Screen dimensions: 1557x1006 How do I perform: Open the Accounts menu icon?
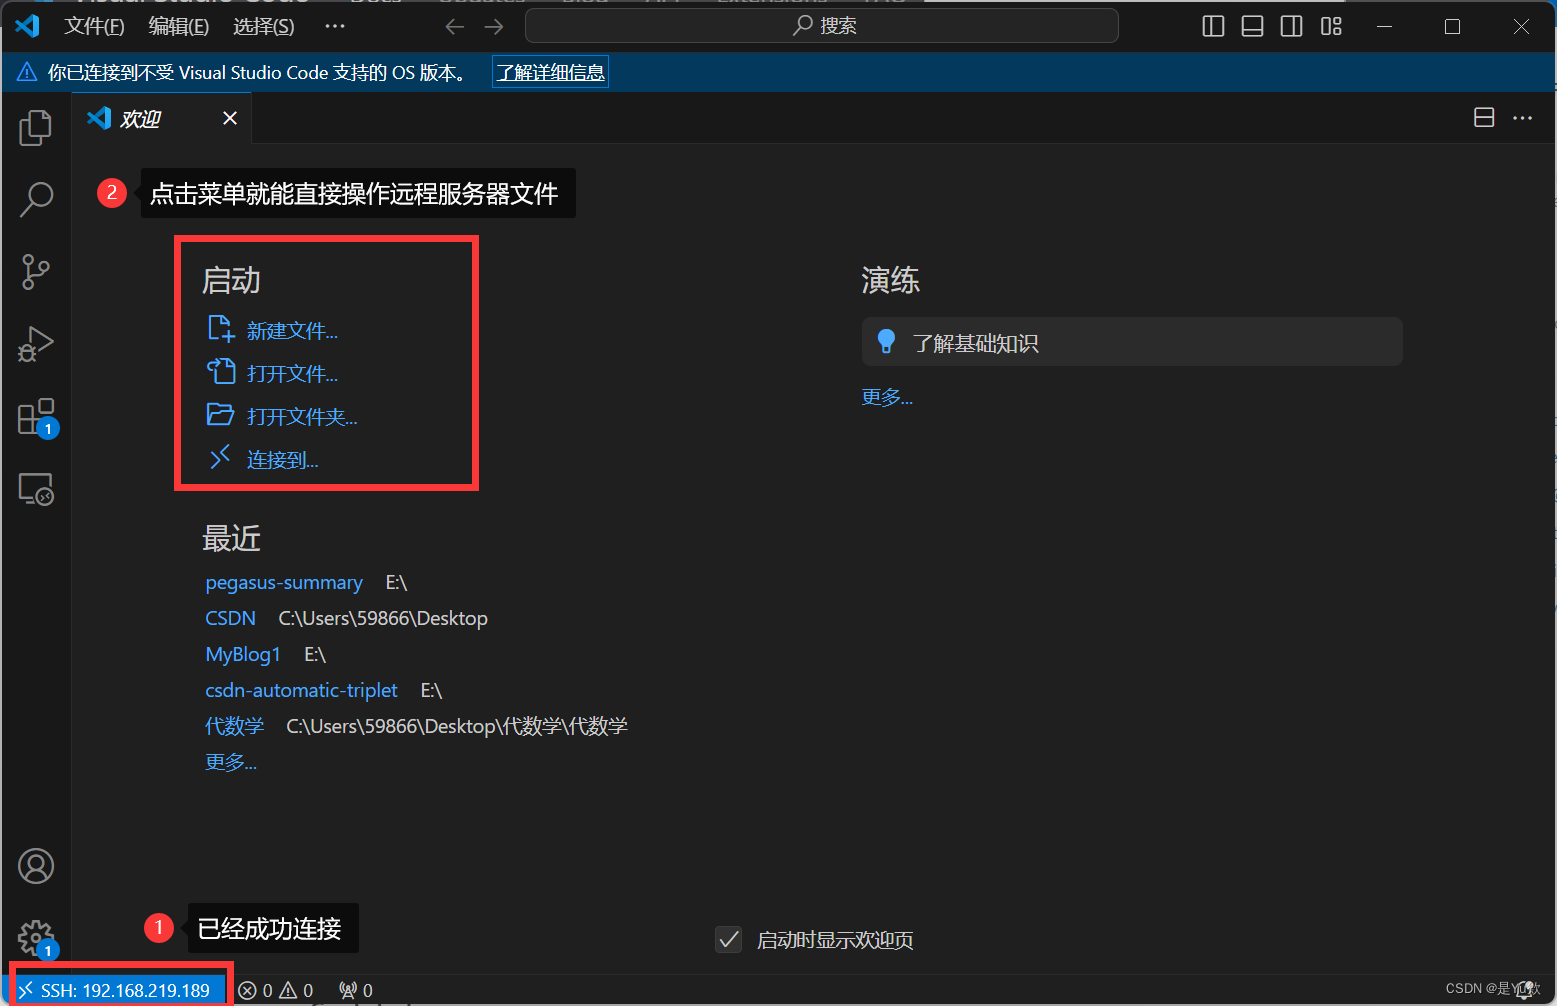click(36, 866)
